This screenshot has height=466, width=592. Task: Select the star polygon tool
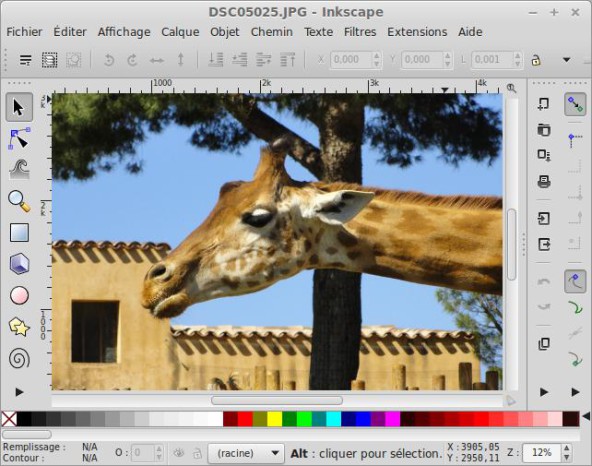point(19,327)
